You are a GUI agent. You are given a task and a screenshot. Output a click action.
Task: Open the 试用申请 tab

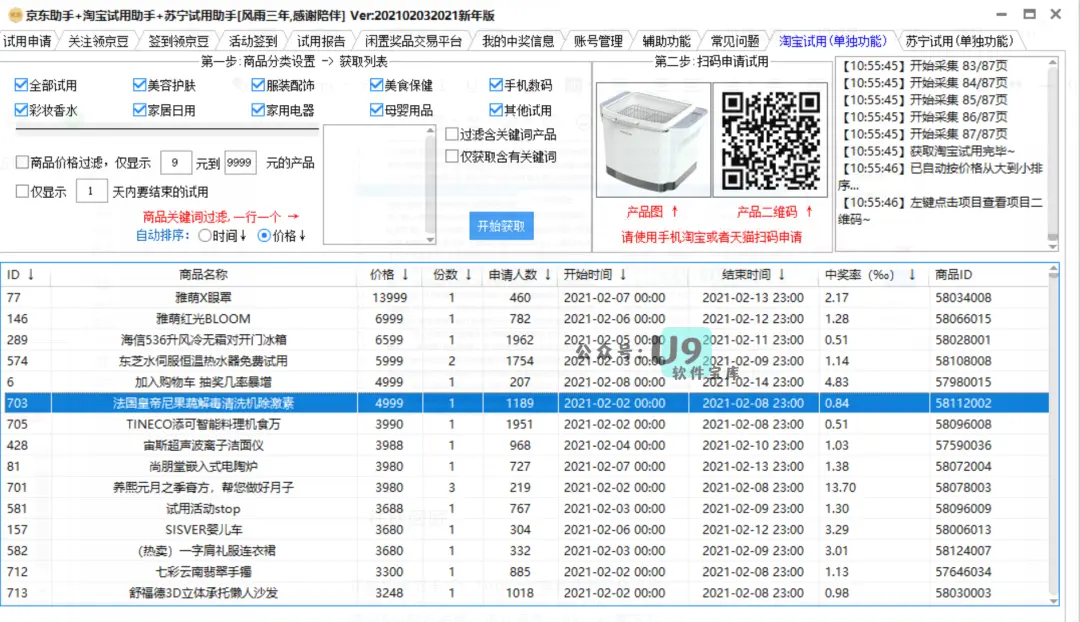27,41
